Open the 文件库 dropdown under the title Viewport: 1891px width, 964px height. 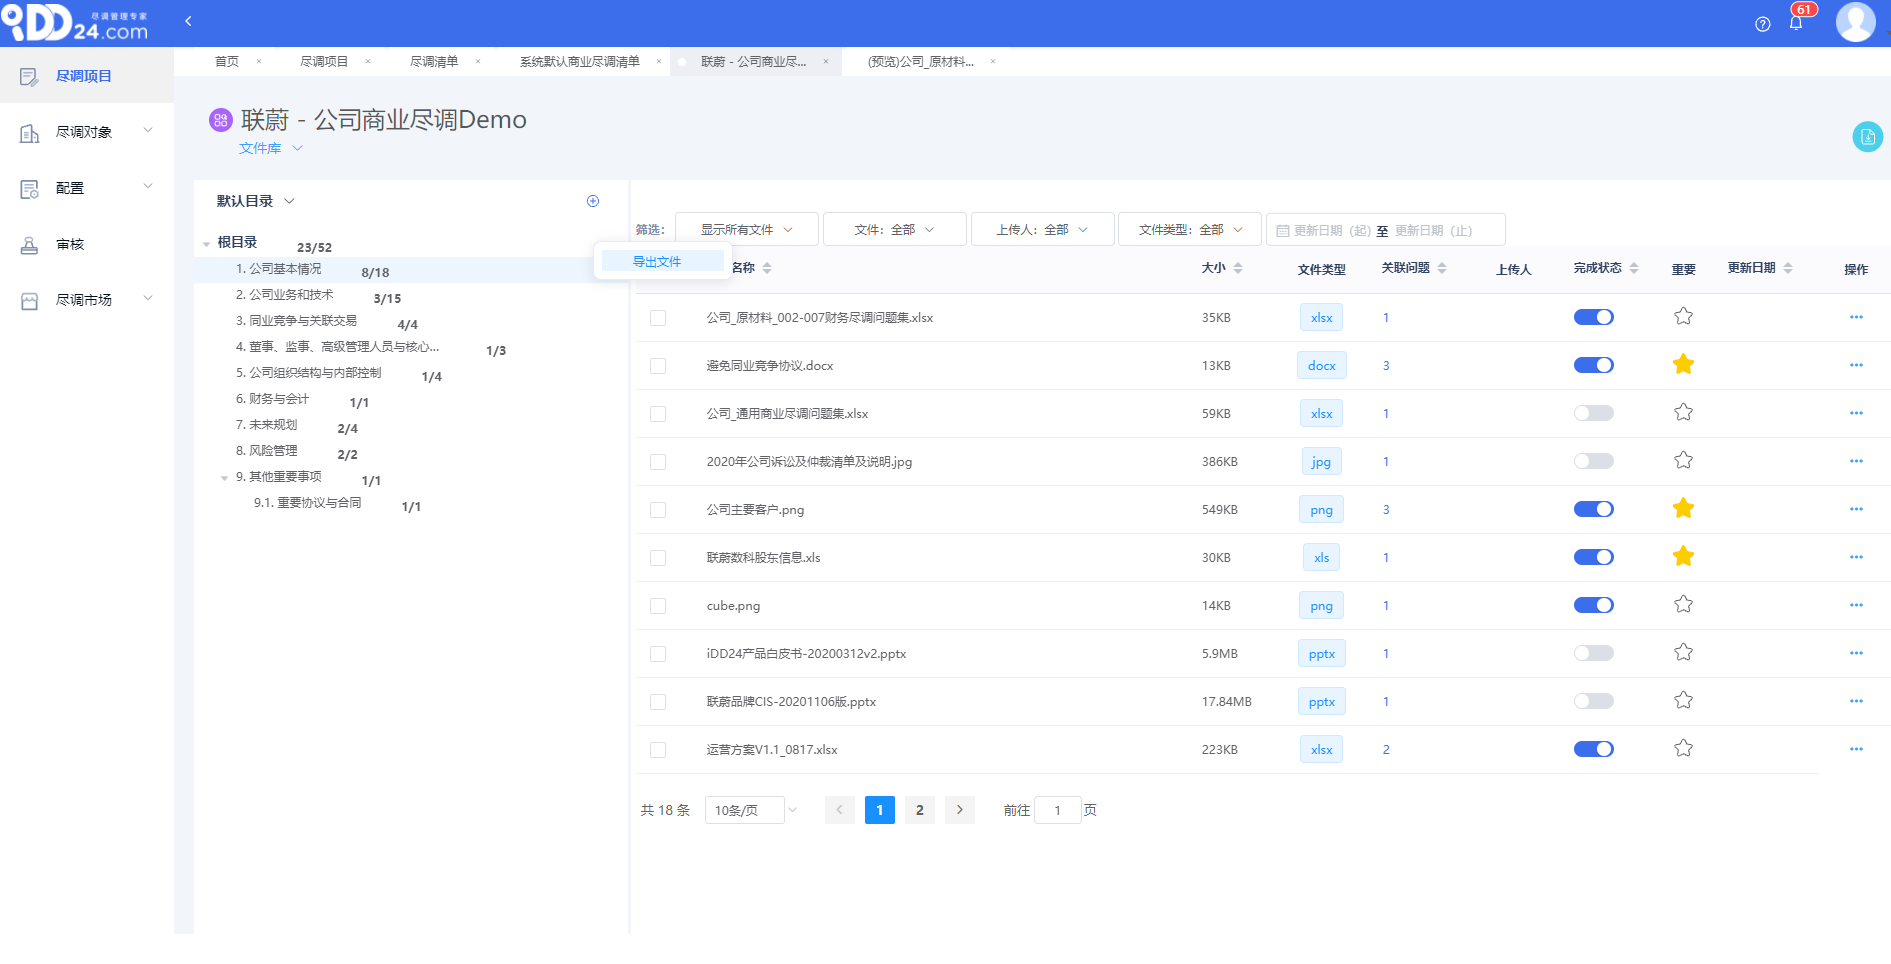pos(270,148)
